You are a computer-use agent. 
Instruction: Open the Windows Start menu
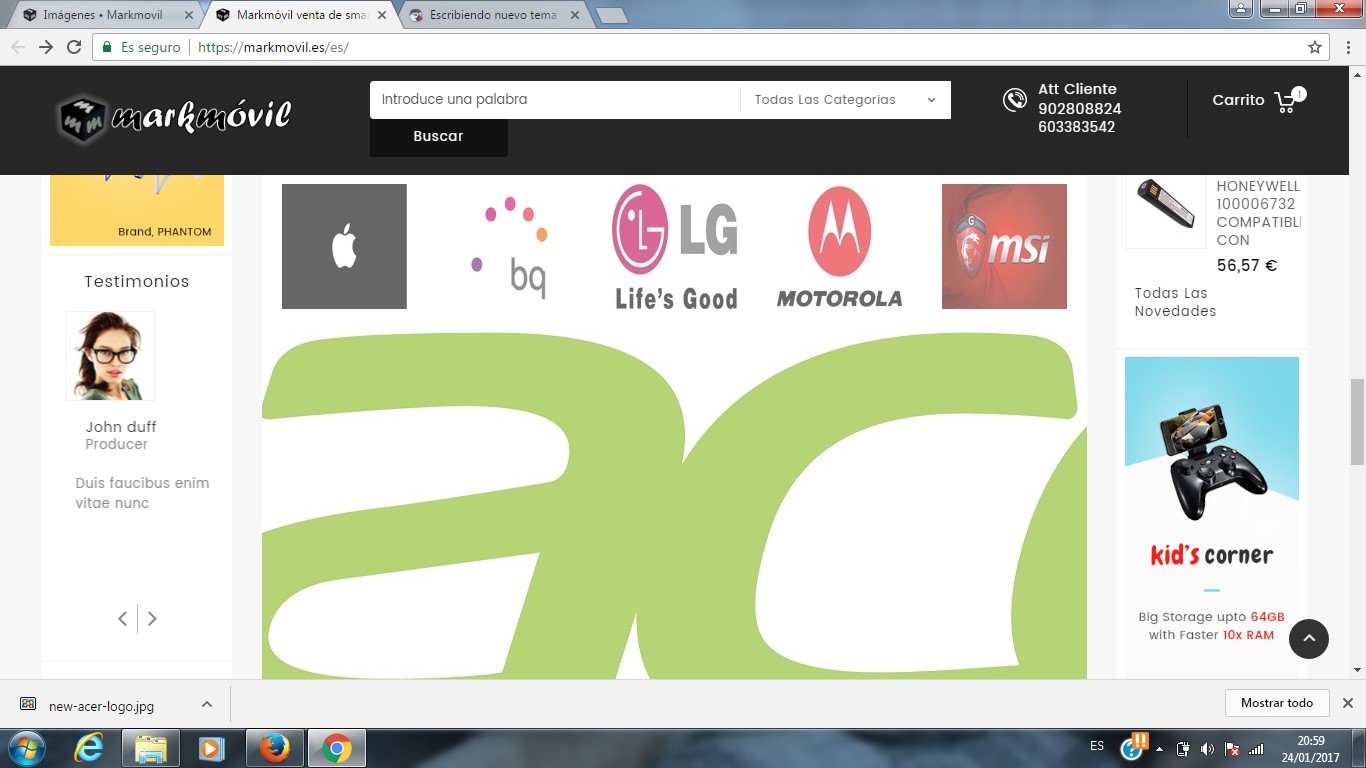(x=25, y=748)
